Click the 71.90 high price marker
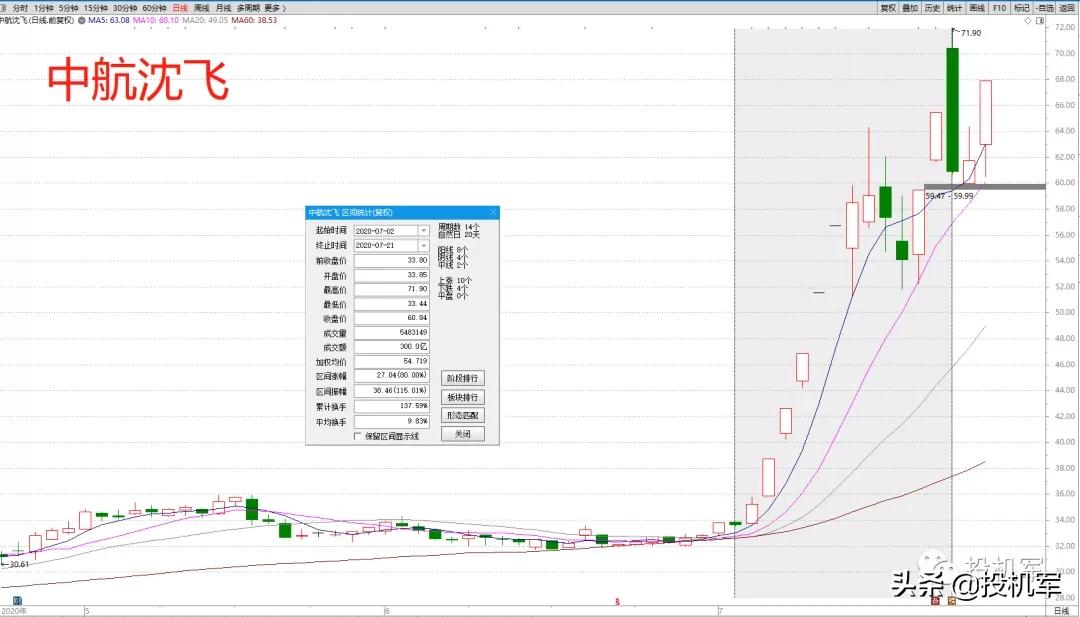 [x=970, y=33]
